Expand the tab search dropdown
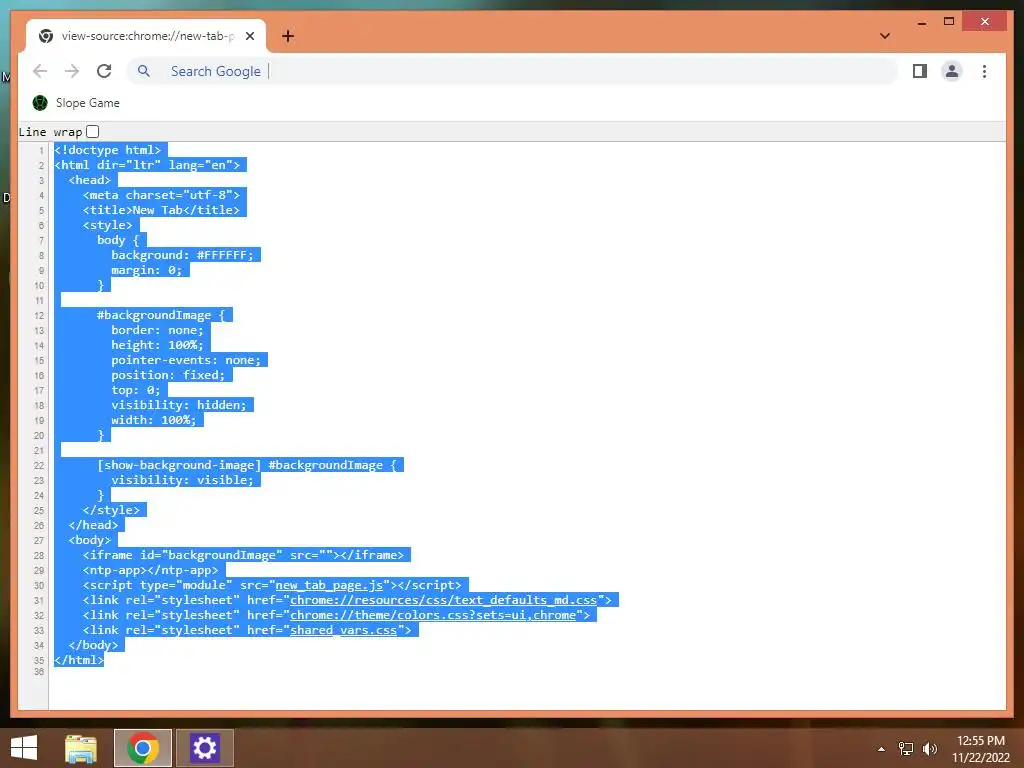The width and height of the screenshot is (1024, 768). 885,36
